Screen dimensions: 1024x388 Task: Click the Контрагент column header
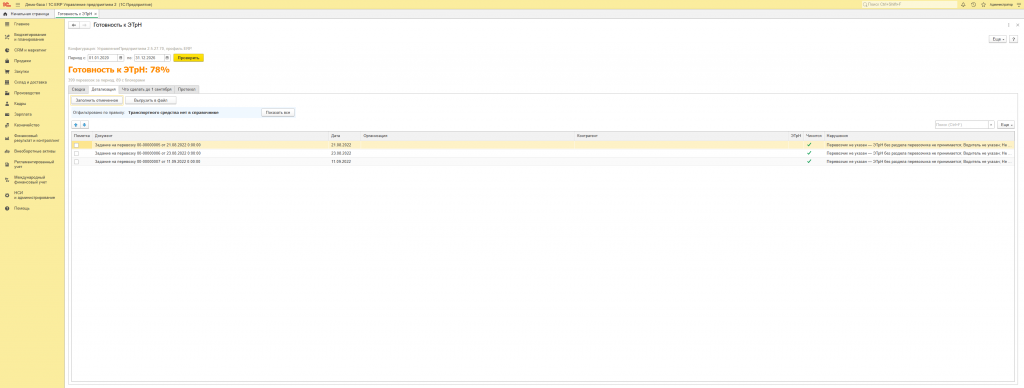681,135
